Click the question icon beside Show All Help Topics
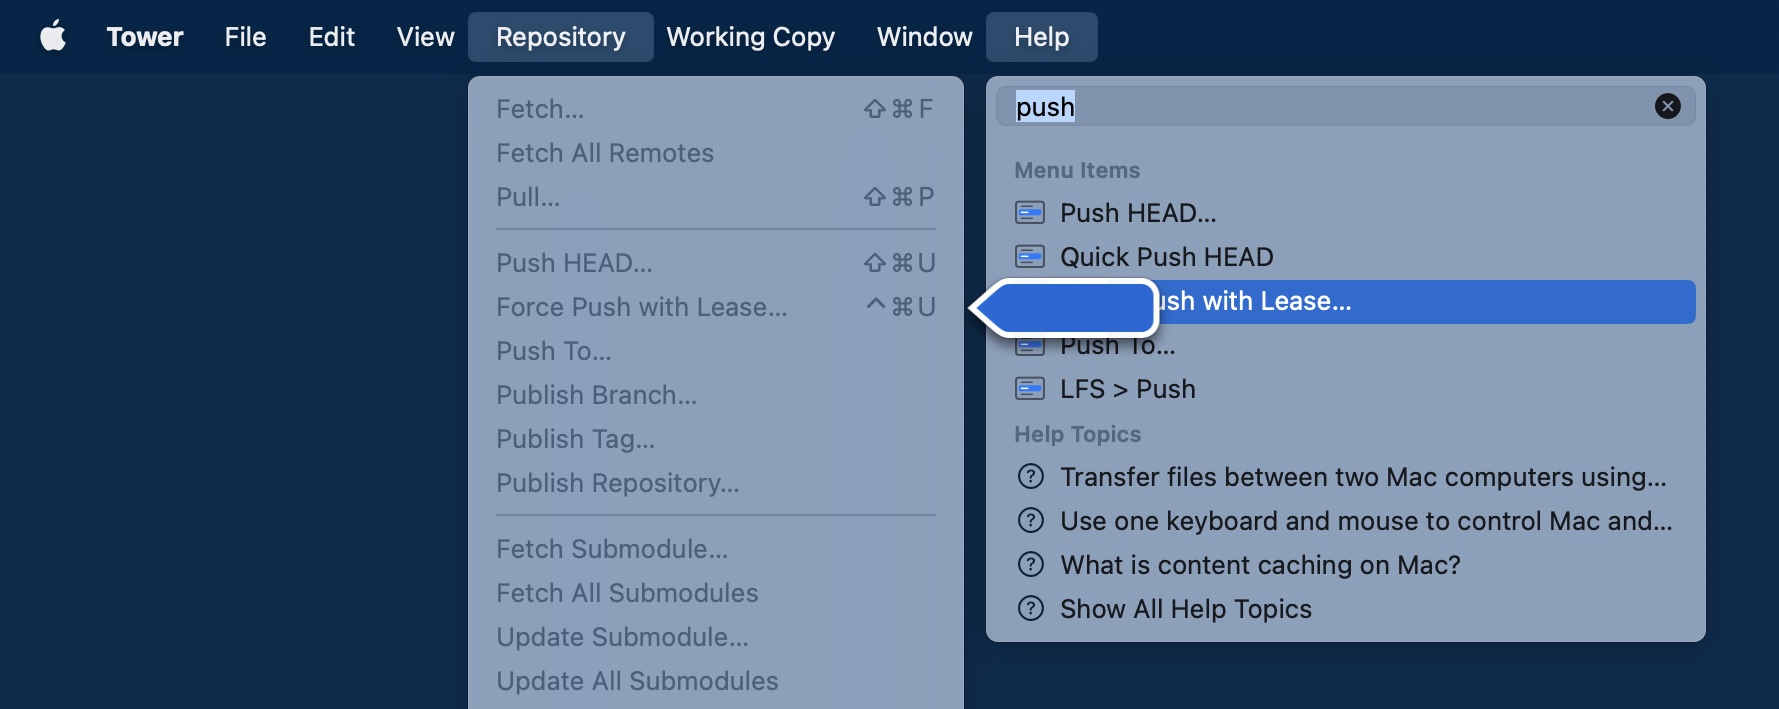 coord(1030,609)
